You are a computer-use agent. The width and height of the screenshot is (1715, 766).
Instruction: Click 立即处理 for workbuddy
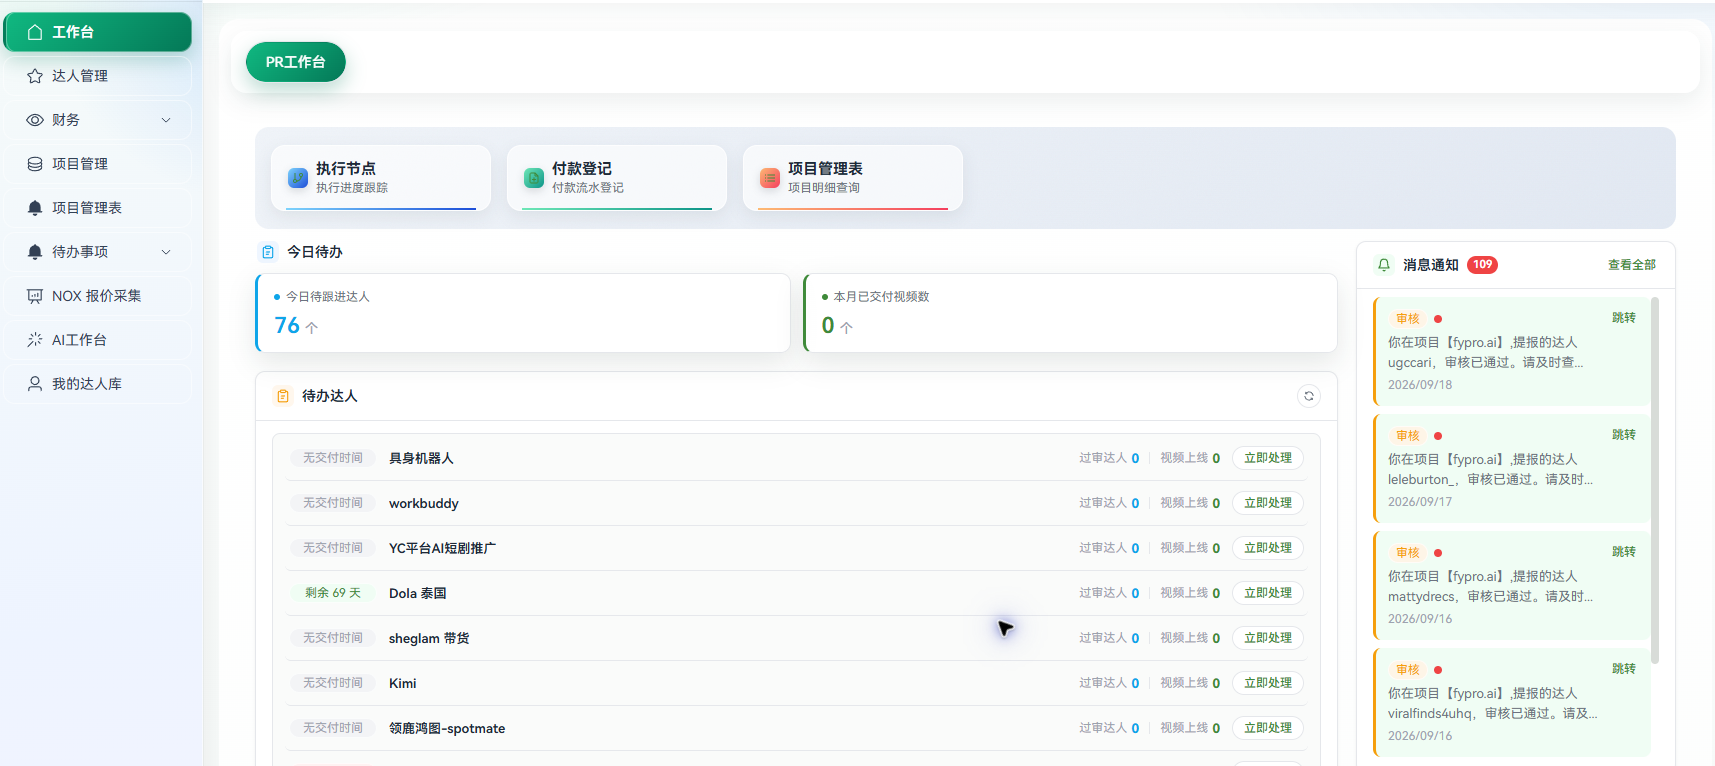1267,503
